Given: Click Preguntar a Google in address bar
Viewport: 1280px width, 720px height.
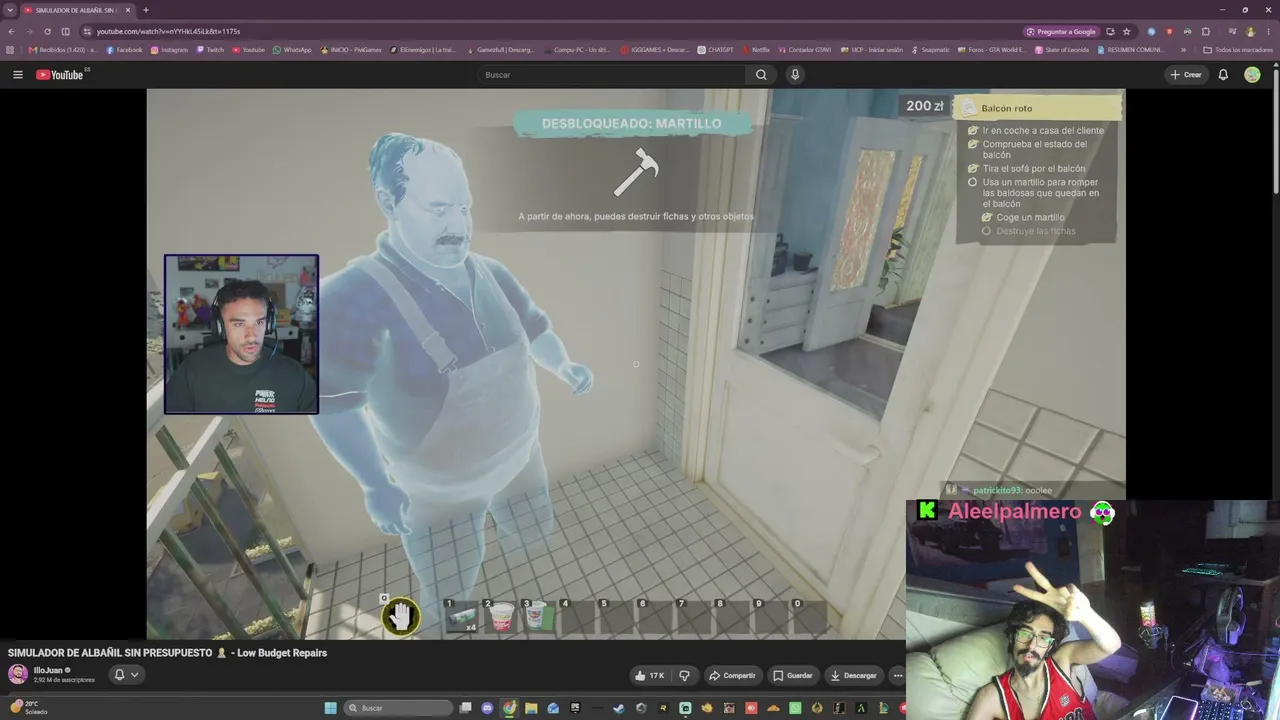Looking at the screenshot, I should (x=1062, y=31).
